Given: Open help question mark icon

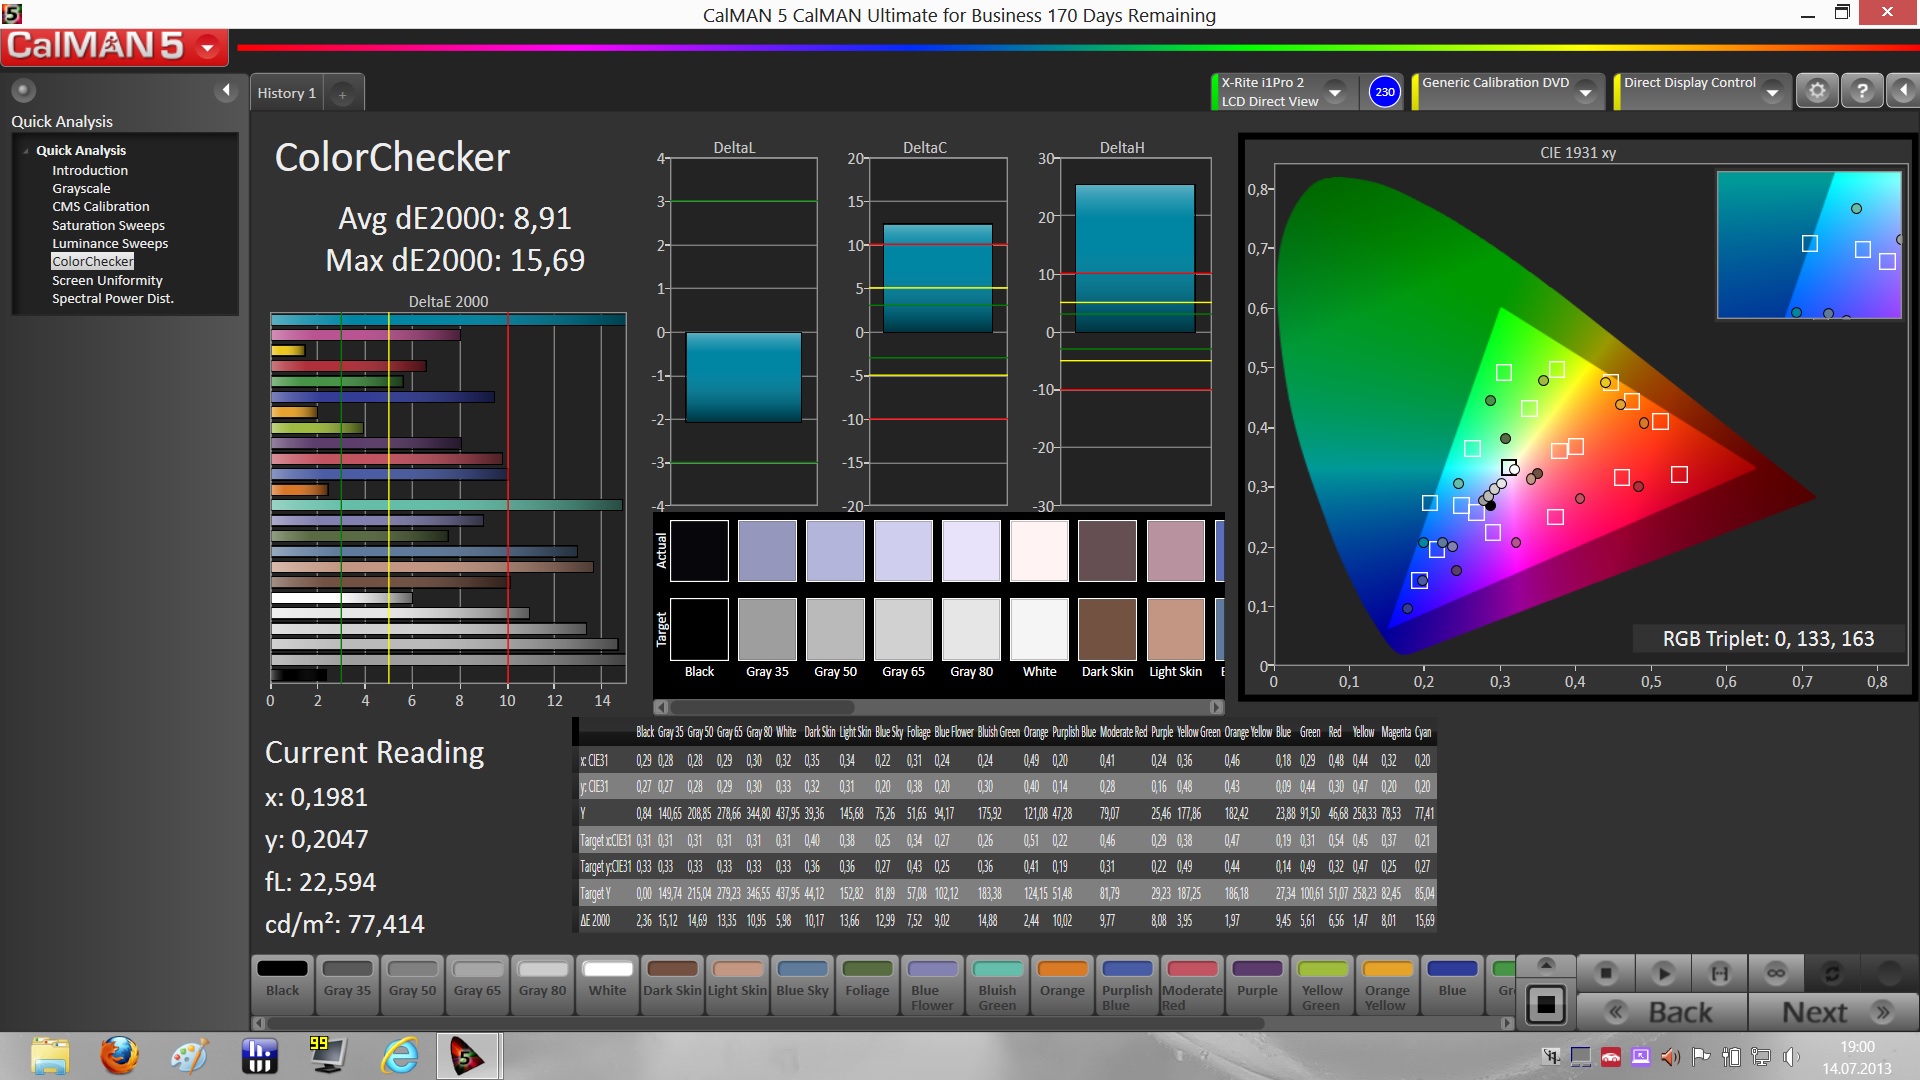Looking at the screenshot, I should pos(1861,91).
